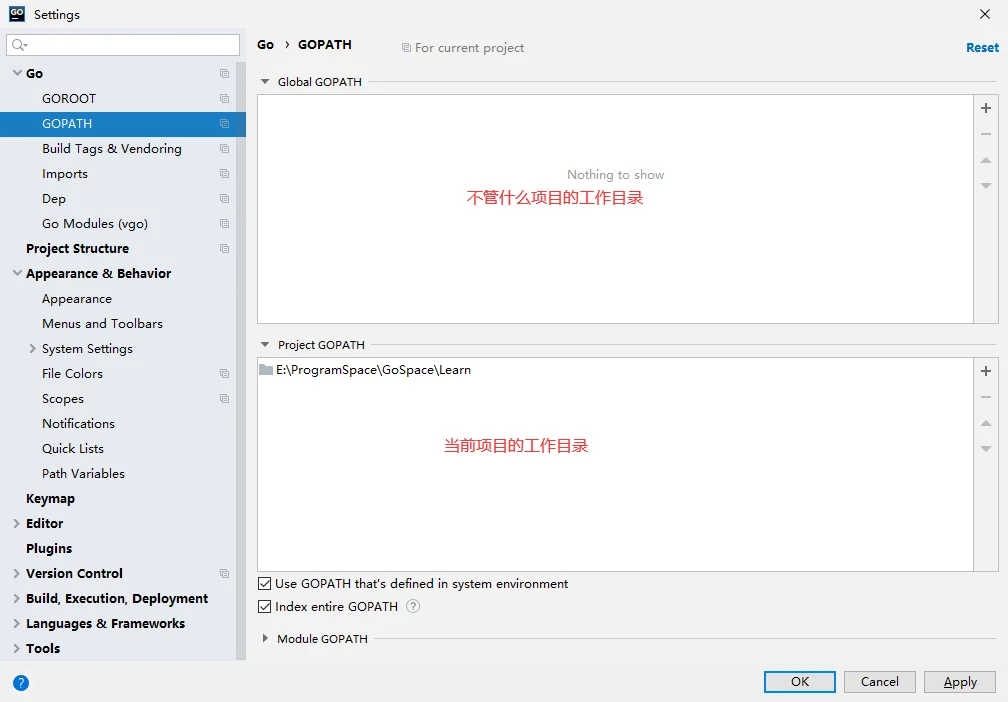The width and height of the screenshot is (1008, 702).
Task: Click the project-level icon beside Go
Action: tap(224, 73)
